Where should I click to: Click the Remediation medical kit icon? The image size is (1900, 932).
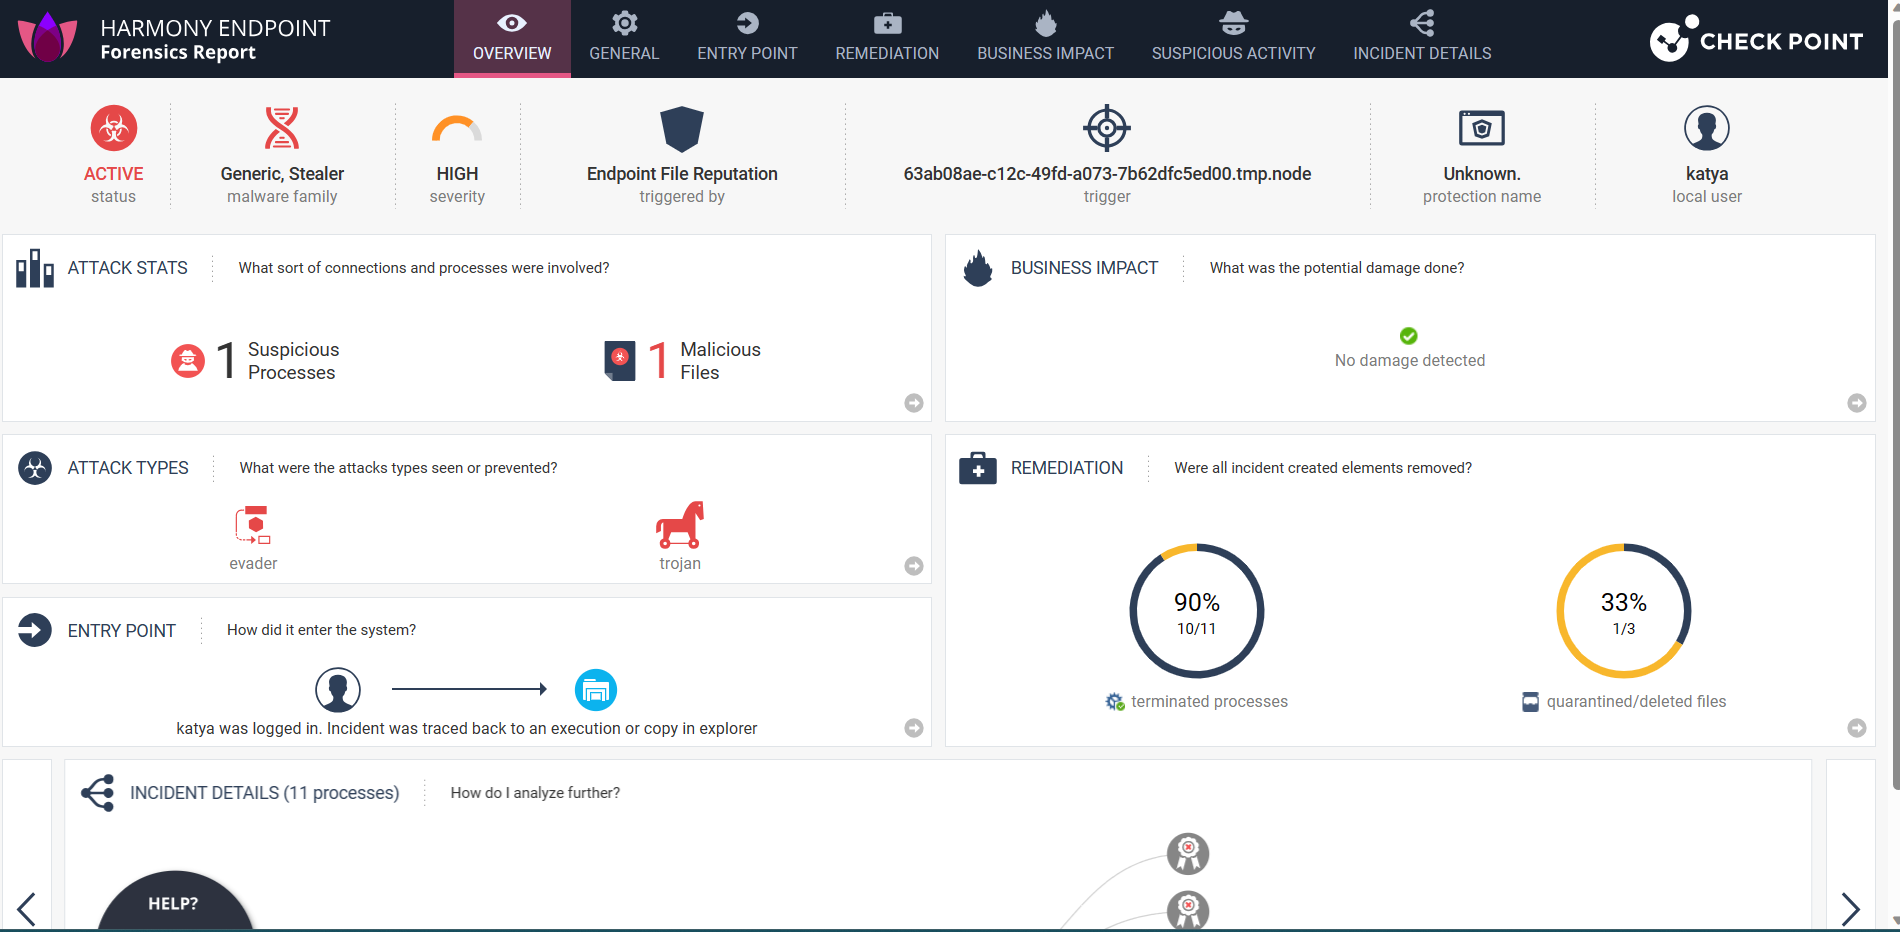click(978, 468)
